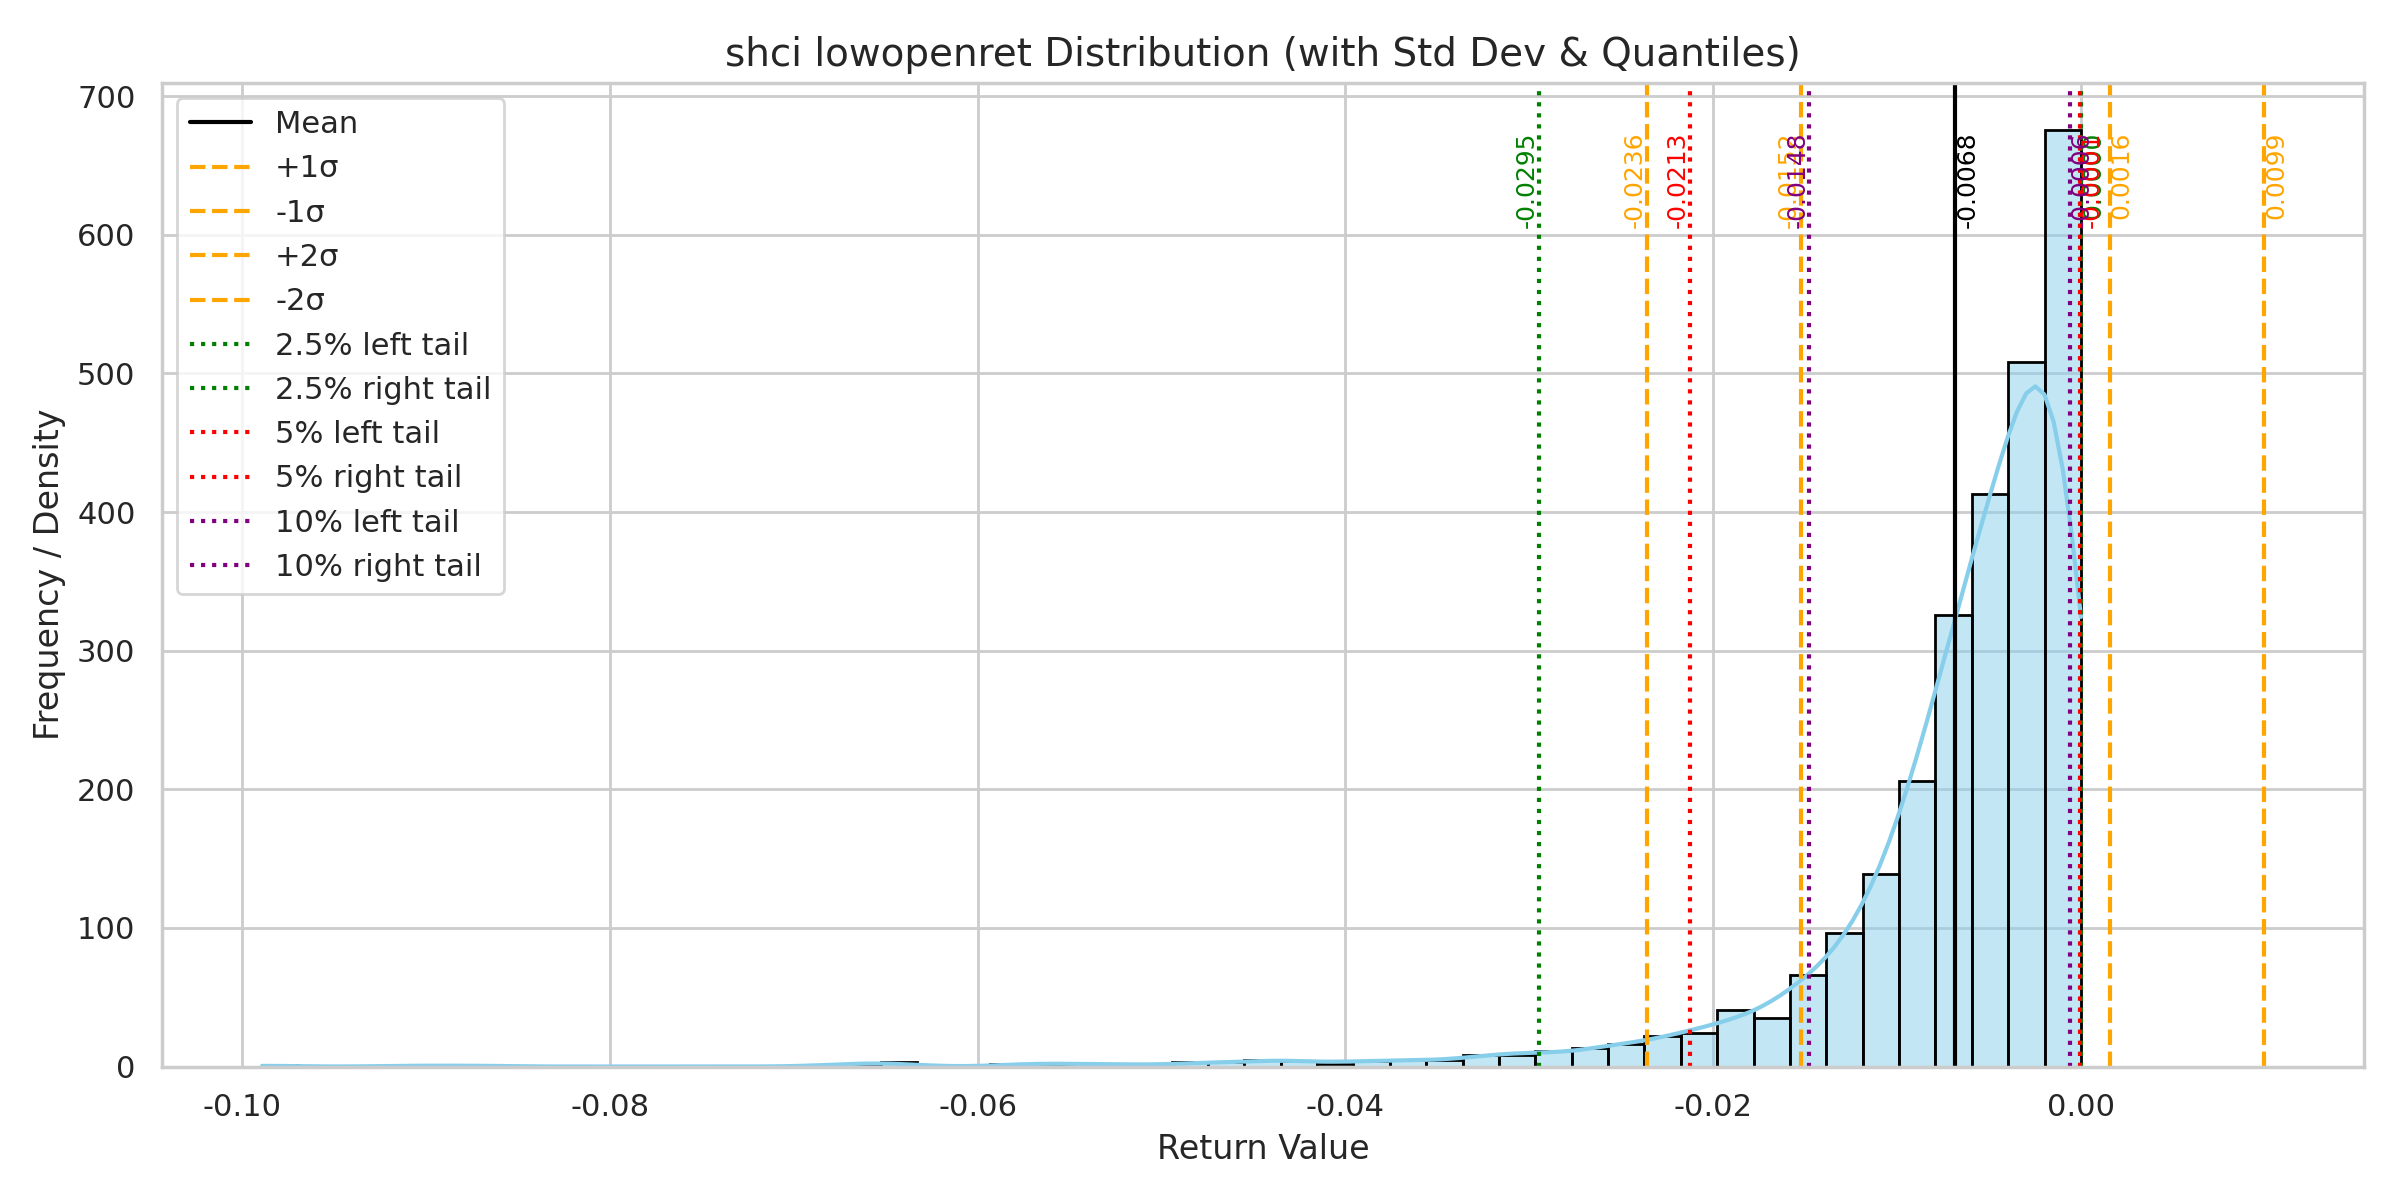Image resolution: width=2400 pixels, height=1200 pixels.
Task: Click the 10% left tail legend entry
Action: point(366,522)
